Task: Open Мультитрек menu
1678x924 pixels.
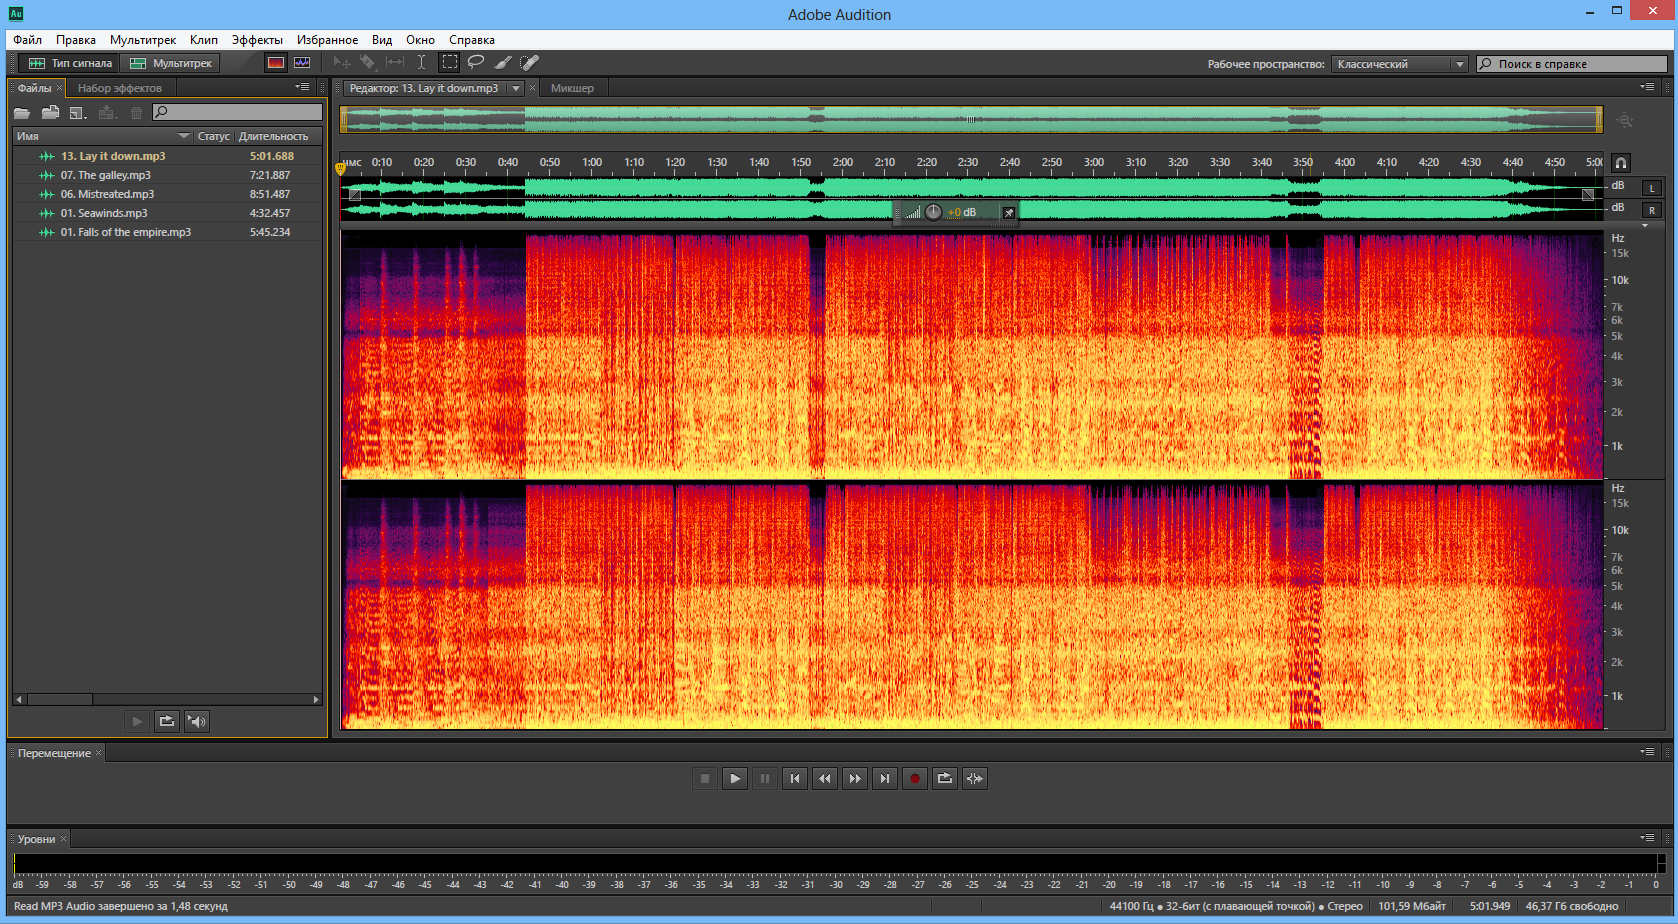Action: click(143, 40)
